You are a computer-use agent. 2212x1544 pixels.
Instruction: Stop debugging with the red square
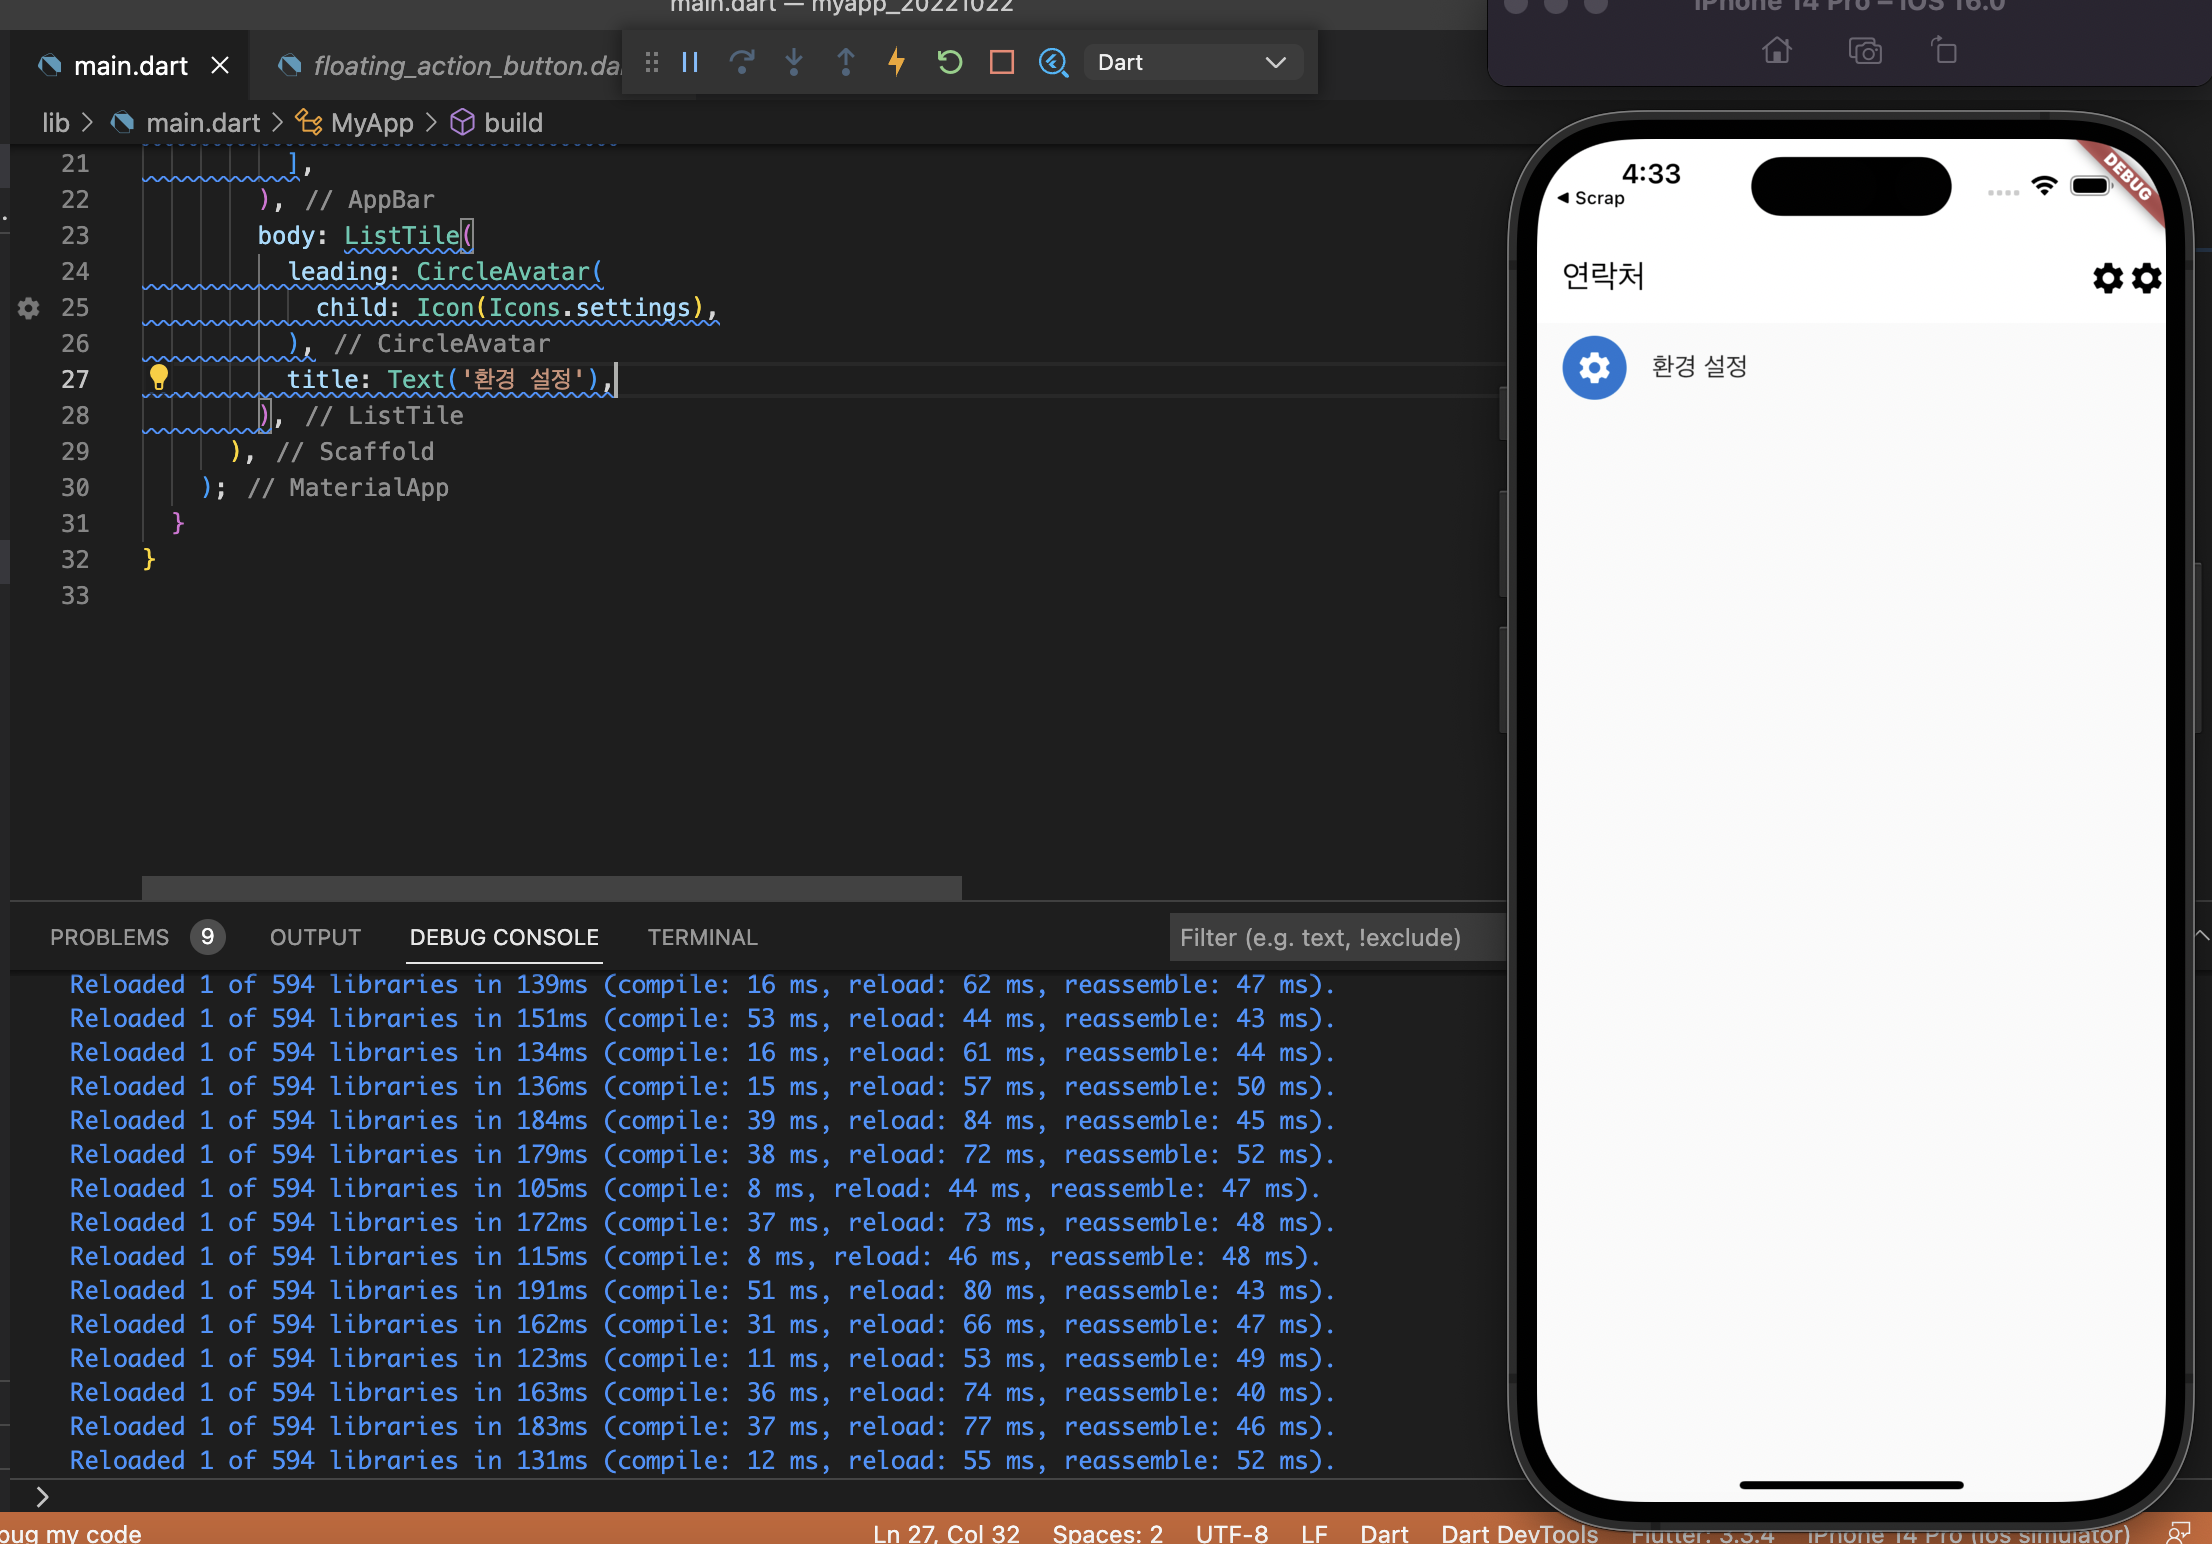pos(1001,62)
